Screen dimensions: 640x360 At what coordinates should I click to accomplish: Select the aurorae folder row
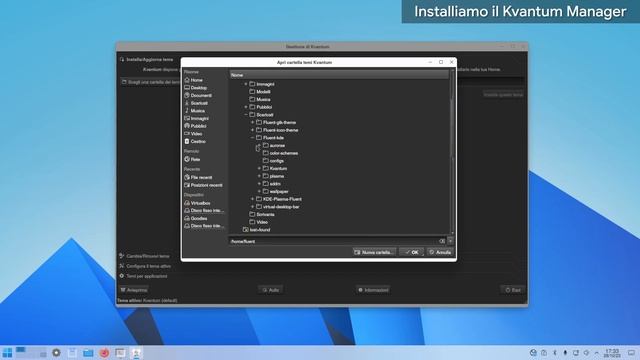tap(273, 145)
